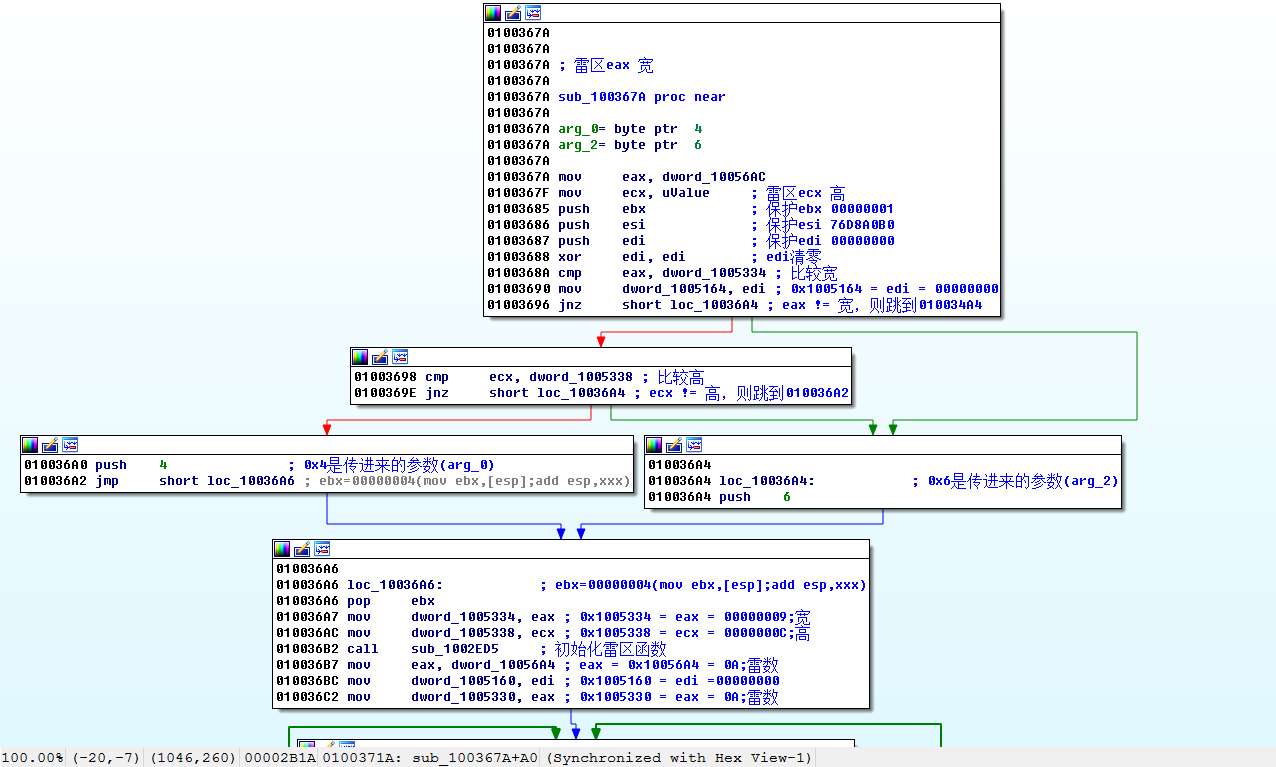Click third title icon on loc_10036A6 block
1276x767 pixels.
tap(322, 549)
